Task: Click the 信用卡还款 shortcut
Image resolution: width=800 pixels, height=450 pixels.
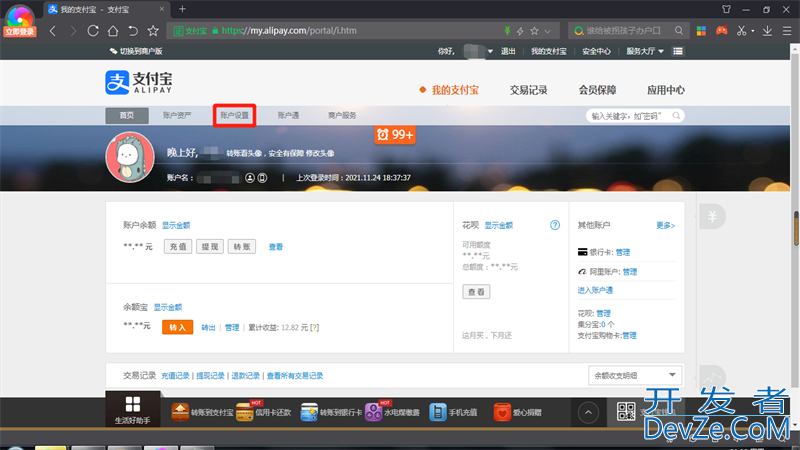Action: (264, 412)
